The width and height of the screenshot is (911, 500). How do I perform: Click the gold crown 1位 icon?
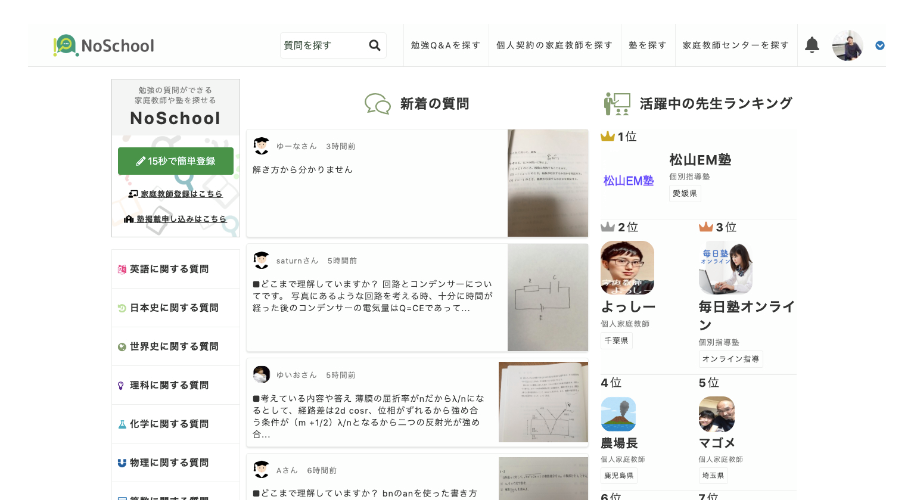tap(608, 136)
